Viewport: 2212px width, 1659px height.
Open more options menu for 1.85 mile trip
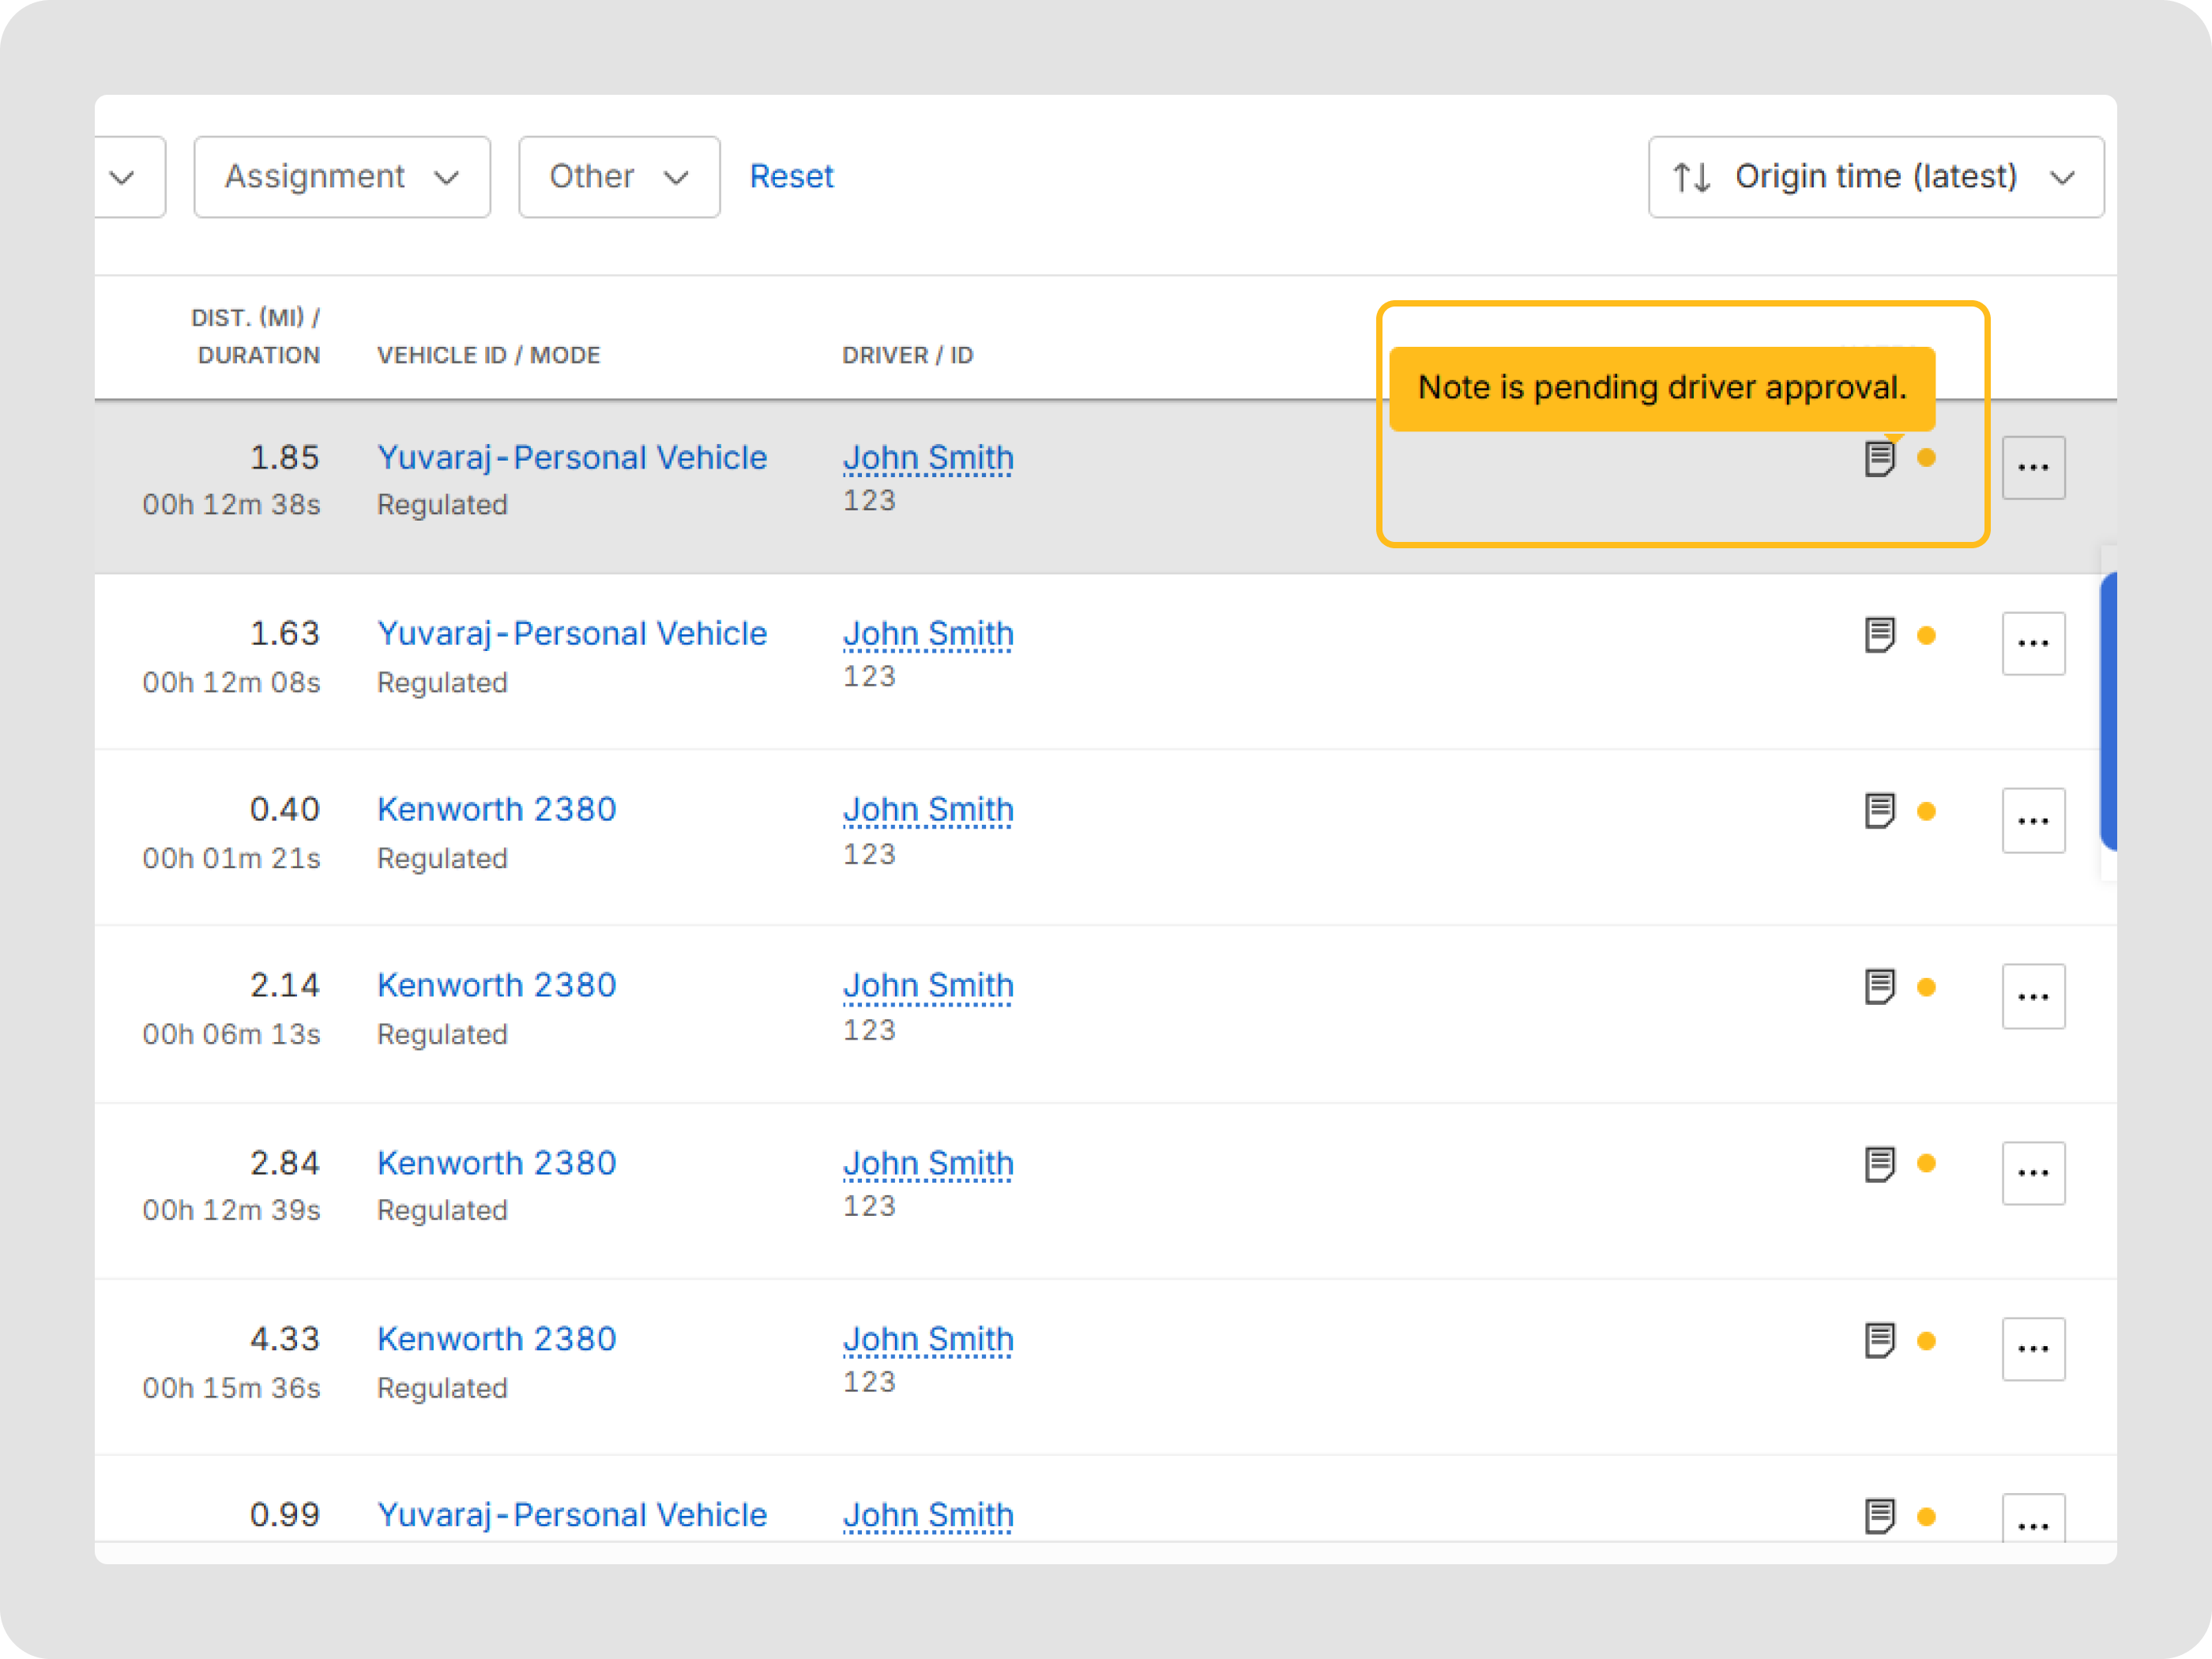pyautogui.click(x=2033, y=467)
